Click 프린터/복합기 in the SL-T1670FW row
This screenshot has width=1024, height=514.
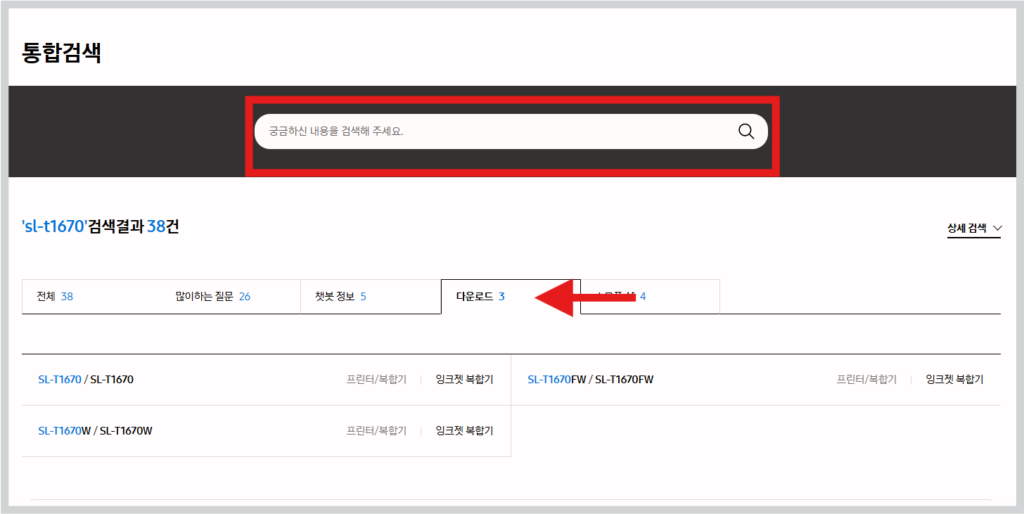pyautogui.click(x=867, y=379)
